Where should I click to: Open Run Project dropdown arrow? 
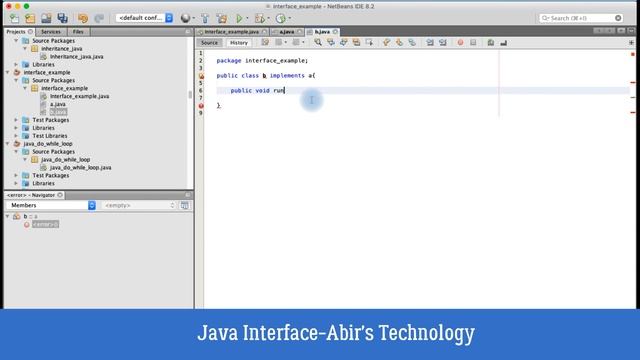pos(247,18)
